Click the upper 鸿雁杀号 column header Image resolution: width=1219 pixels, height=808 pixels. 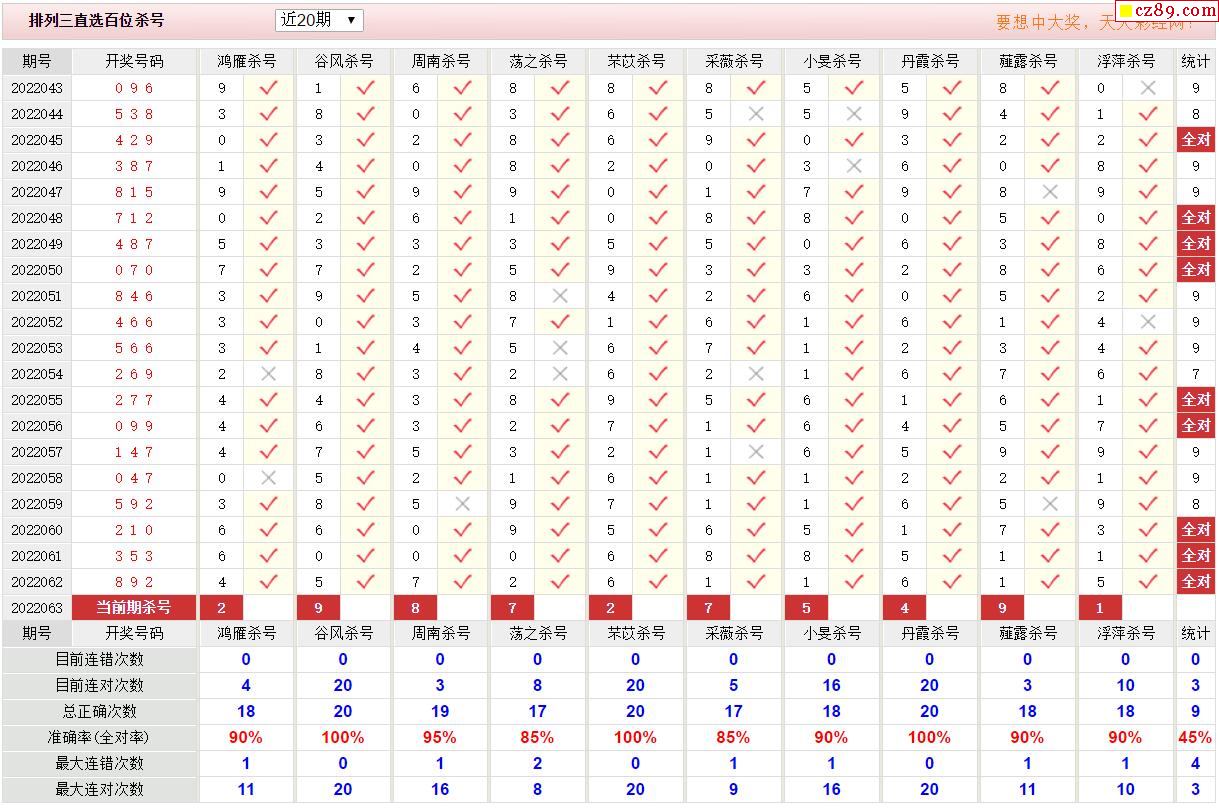point(246,61)
